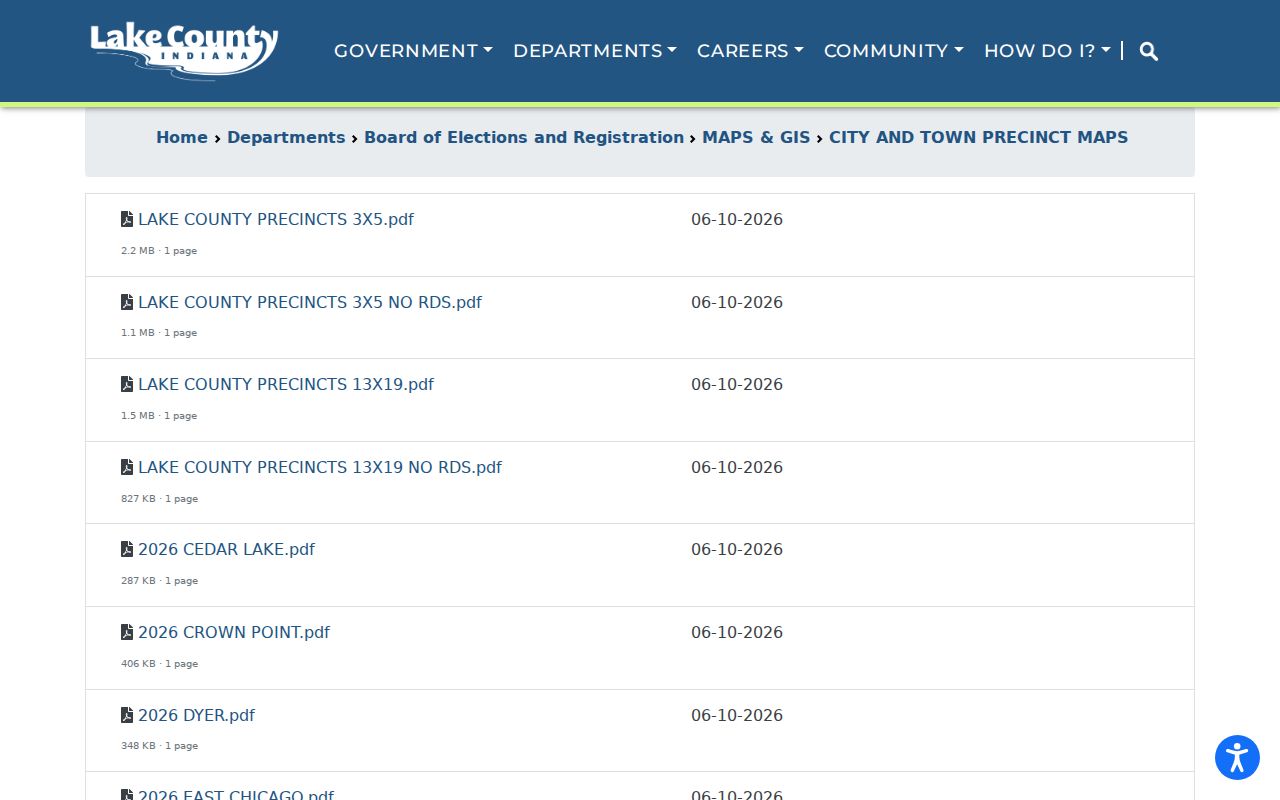1280x800 pixels.
Task: Click "2.2 MB · 1 page" file info
Action: (159, 251)
